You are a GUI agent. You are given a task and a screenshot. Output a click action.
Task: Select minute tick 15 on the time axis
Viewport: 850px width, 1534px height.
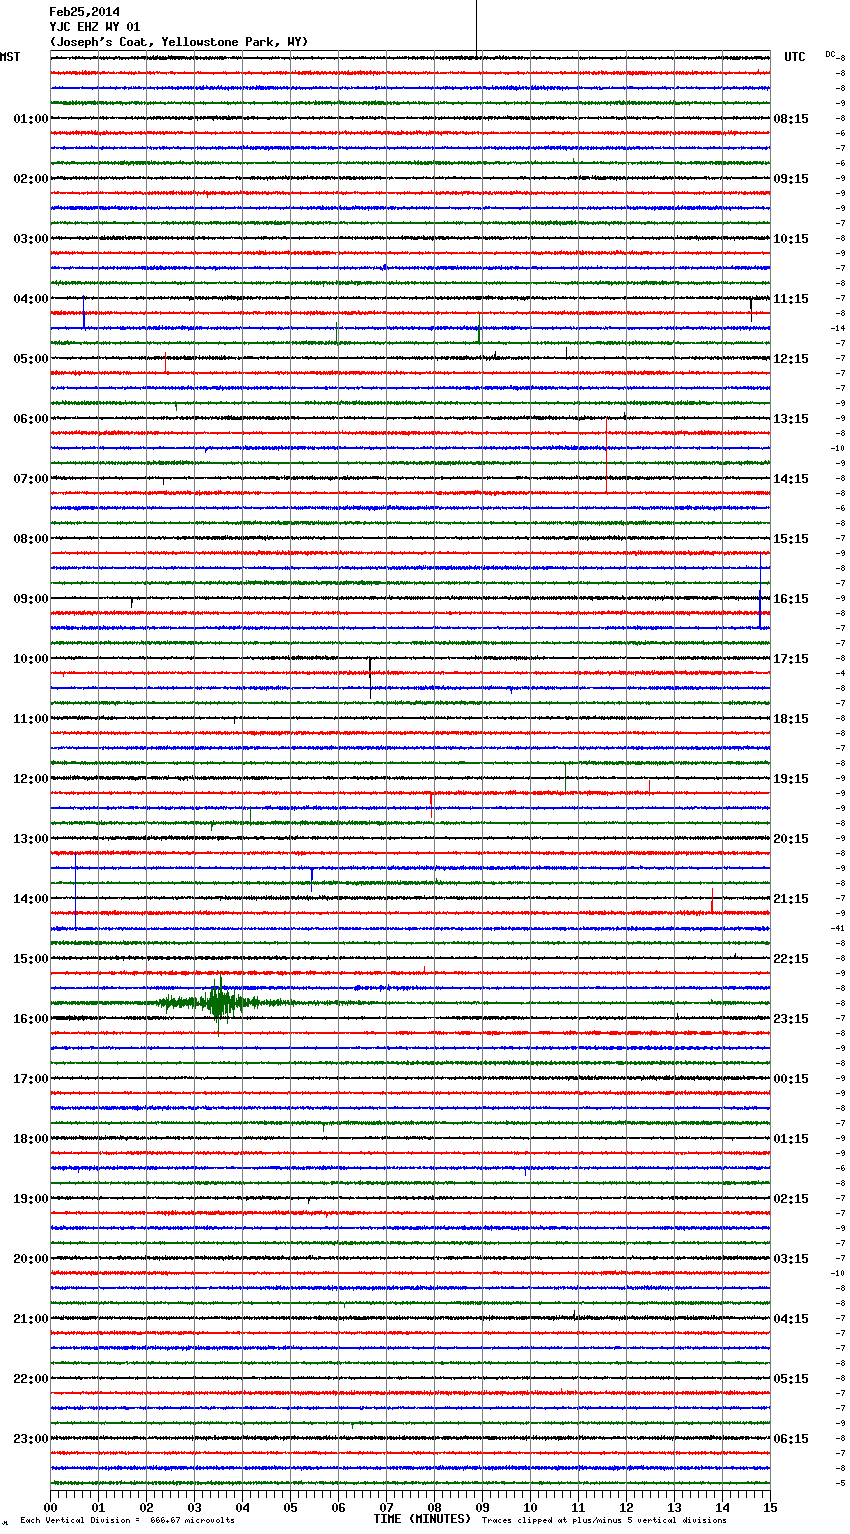(x=770, y=1507)
